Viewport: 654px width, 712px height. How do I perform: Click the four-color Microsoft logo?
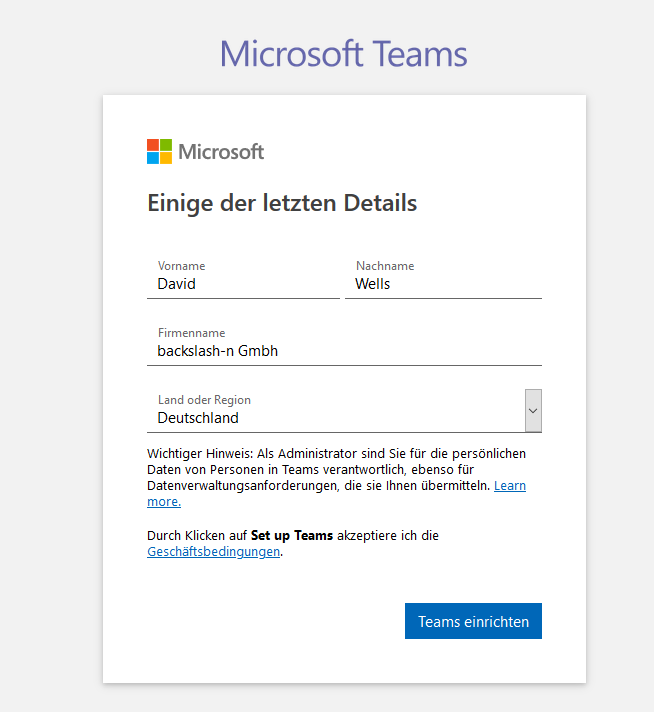coord(159,151)
